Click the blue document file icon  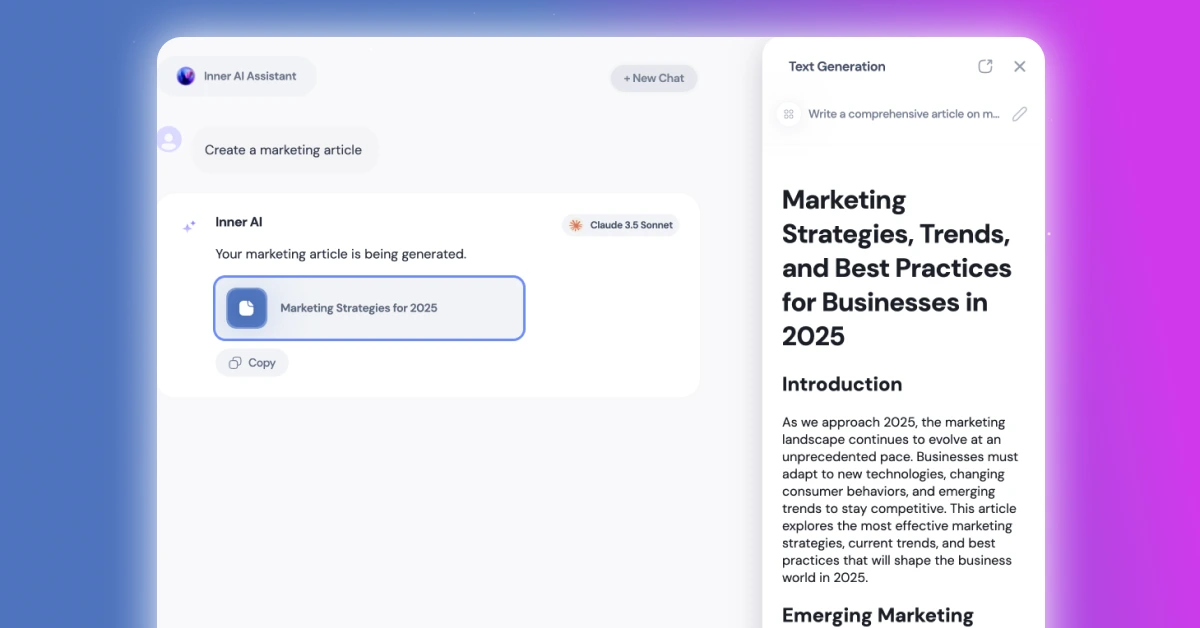[x=247, y=308]
